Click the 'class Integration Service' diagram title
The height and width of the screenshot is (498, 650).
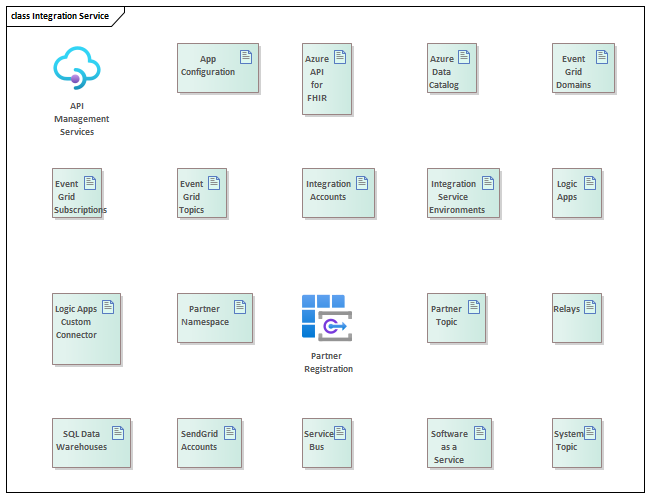pyautogui.click(x=60, y=16)
